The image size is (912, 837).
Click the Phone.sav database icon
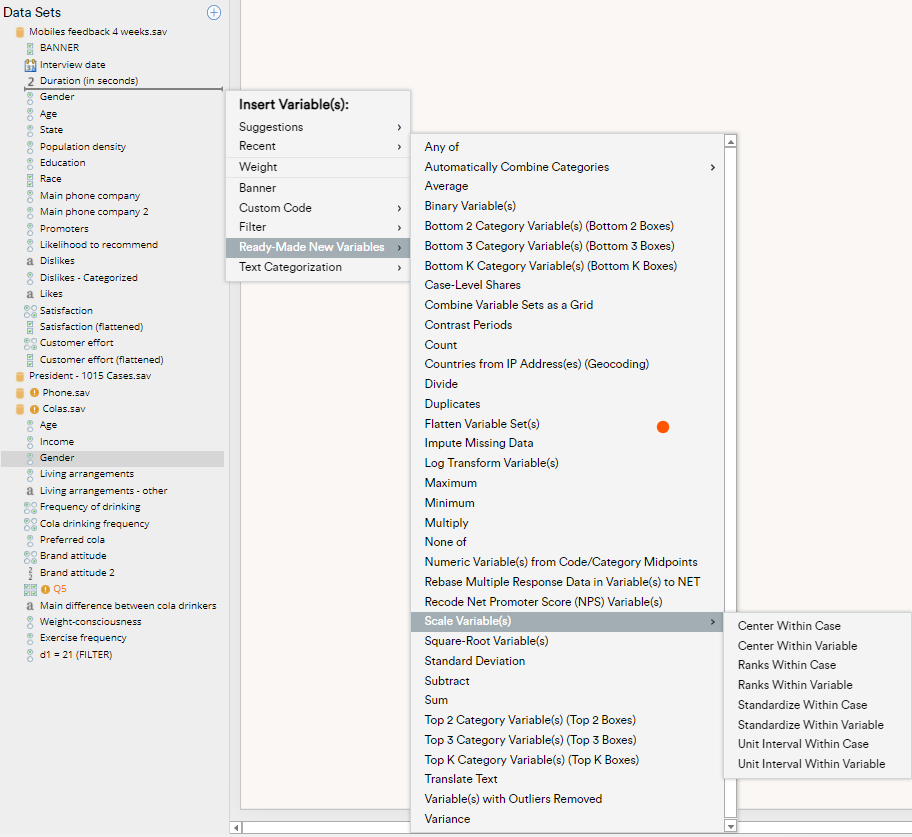[20, 393]
